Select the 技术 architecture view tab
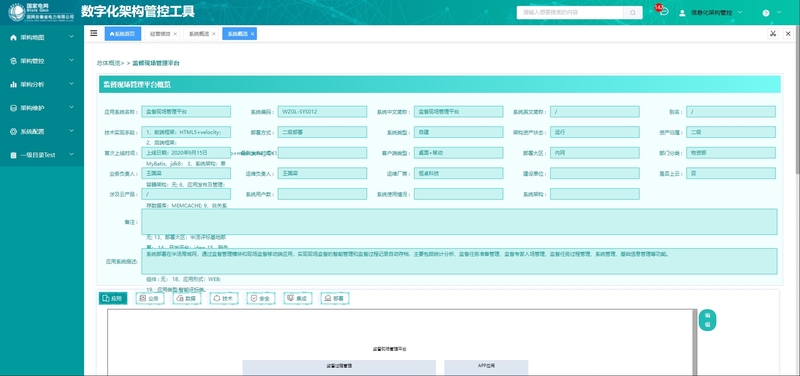Screen dimensions: 800x376 [x=223, y=298]
